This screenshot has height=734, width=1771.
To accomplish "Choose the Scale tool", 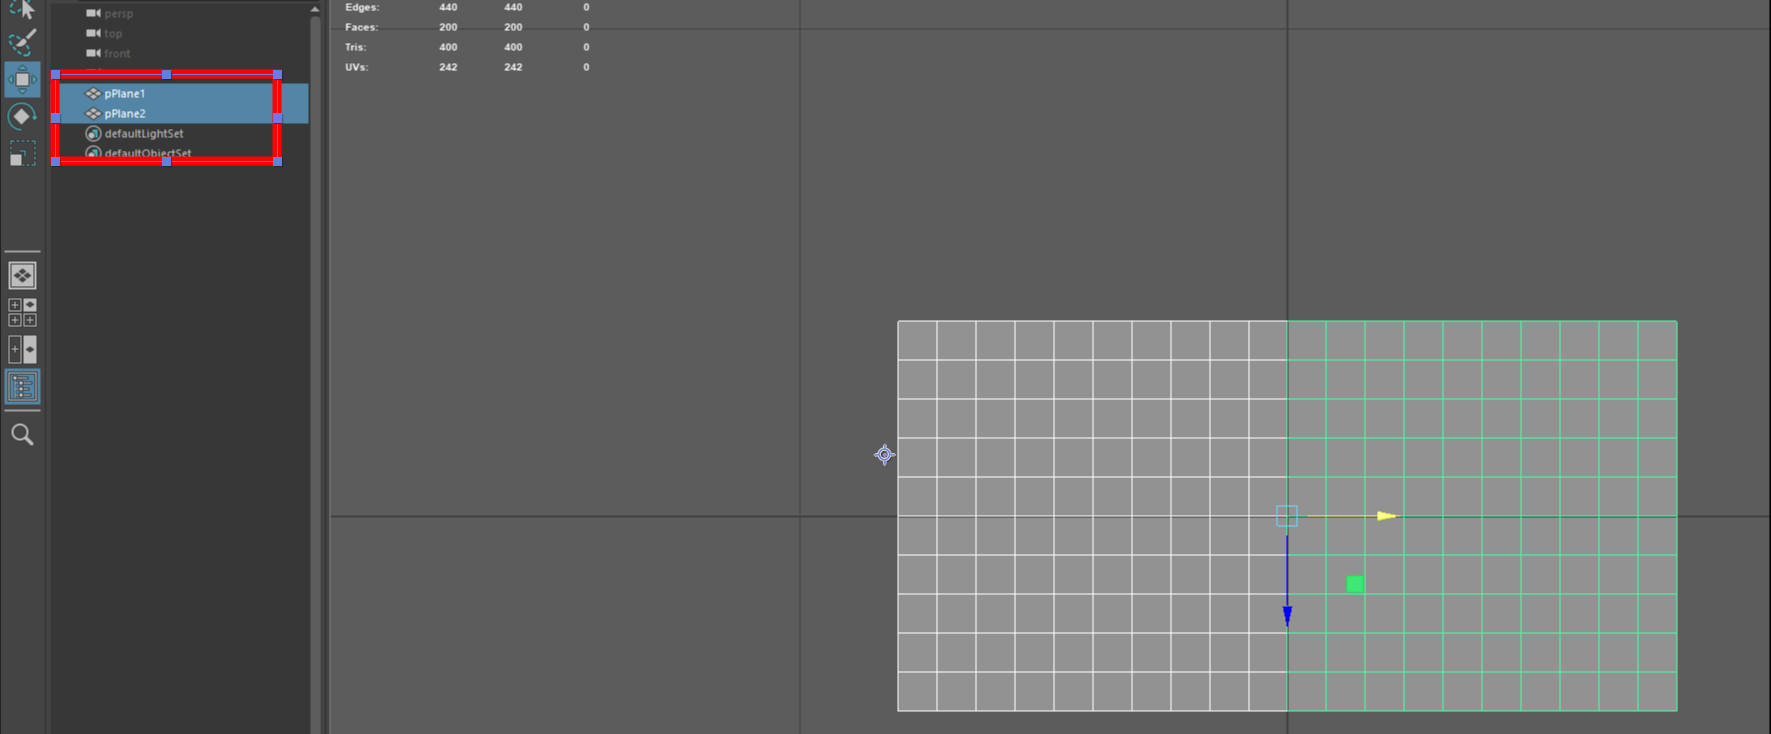I will [x=22, y=154].
